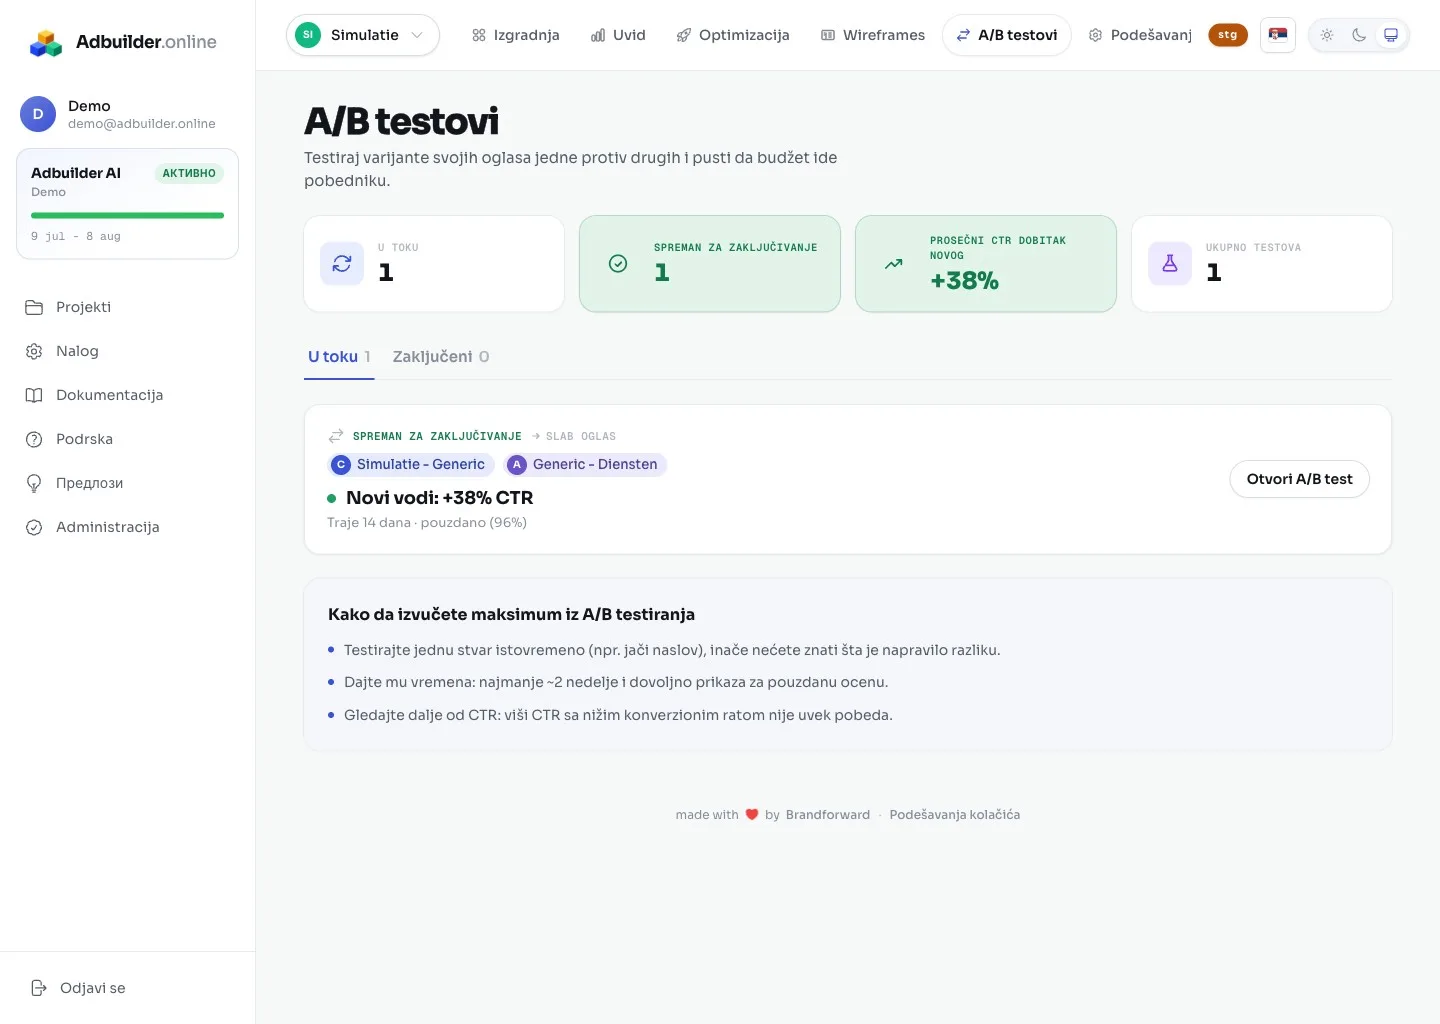Viewport: 1440px width, 1024px height.
Task: Open the Izgradnja tab
Action: (516, 35)
